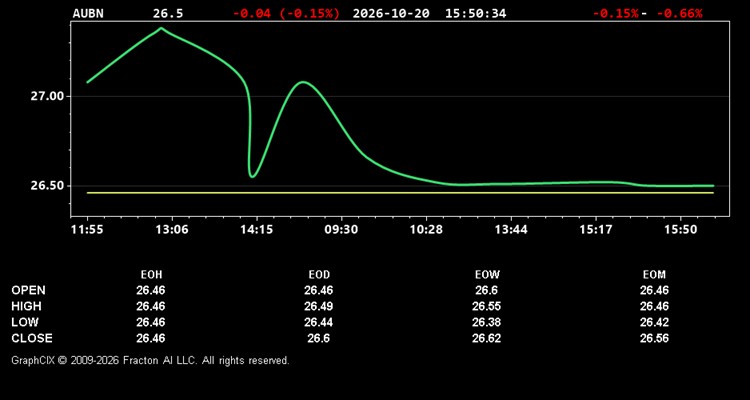Image resolution: width=750 pixels, height=400 pixels.
Task: Click the HIGH row label
Action: point(26,306)
